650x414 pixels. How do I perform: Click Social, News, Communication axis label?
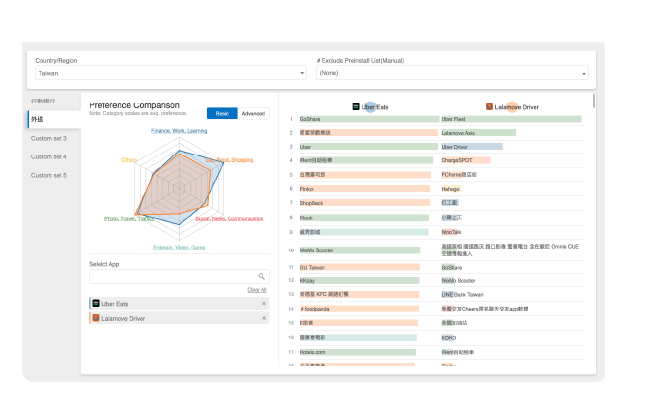point(229,218)
